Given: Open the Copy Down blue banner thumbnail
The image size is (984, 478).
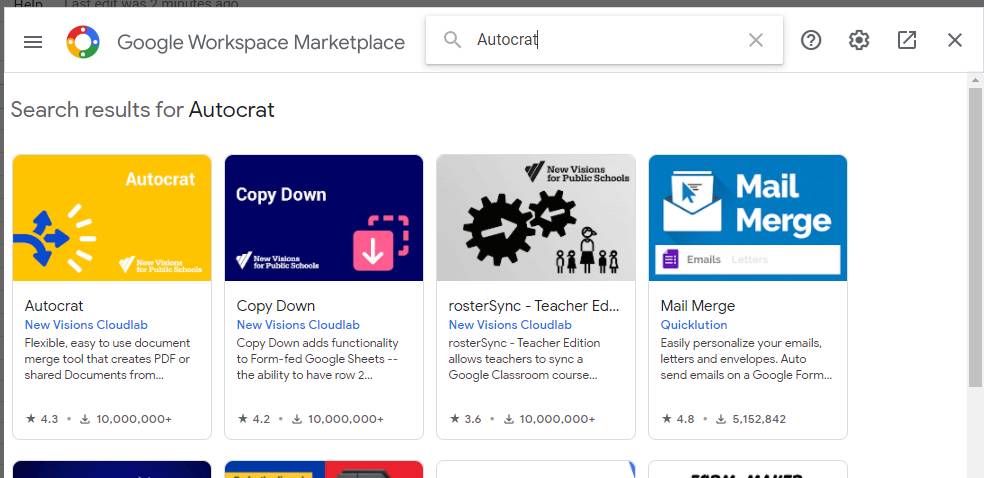Looking at the screenshot, I should [324, 218].
